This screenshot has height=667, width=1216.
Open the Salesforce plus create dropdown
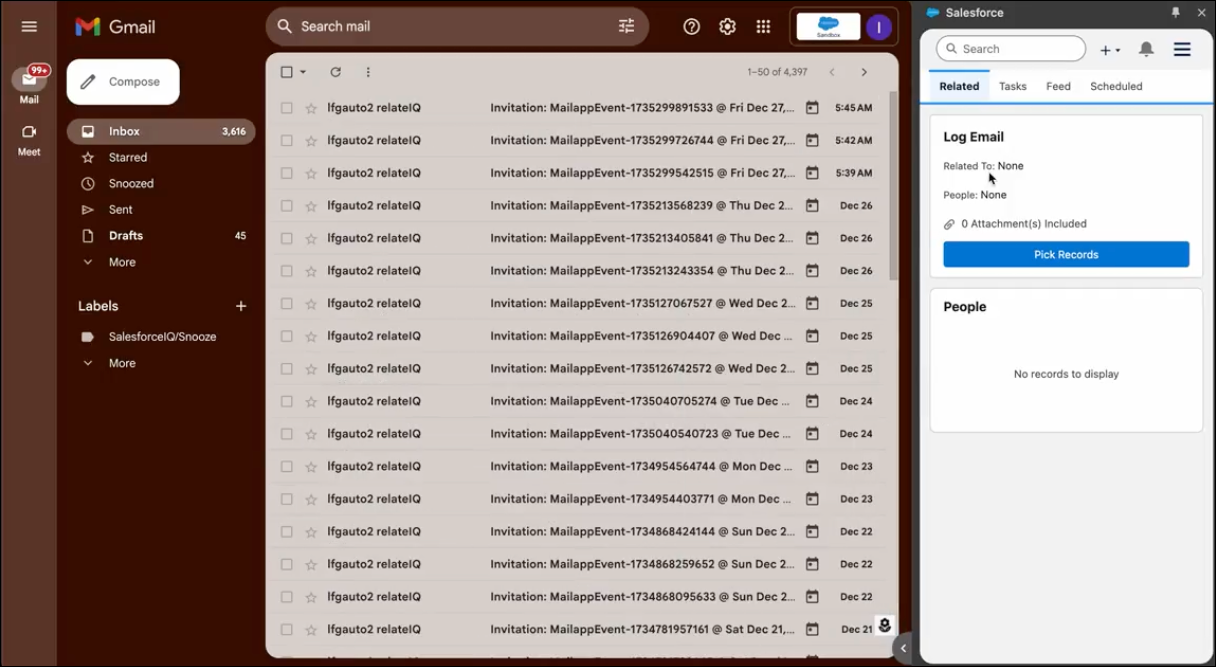1110,50
